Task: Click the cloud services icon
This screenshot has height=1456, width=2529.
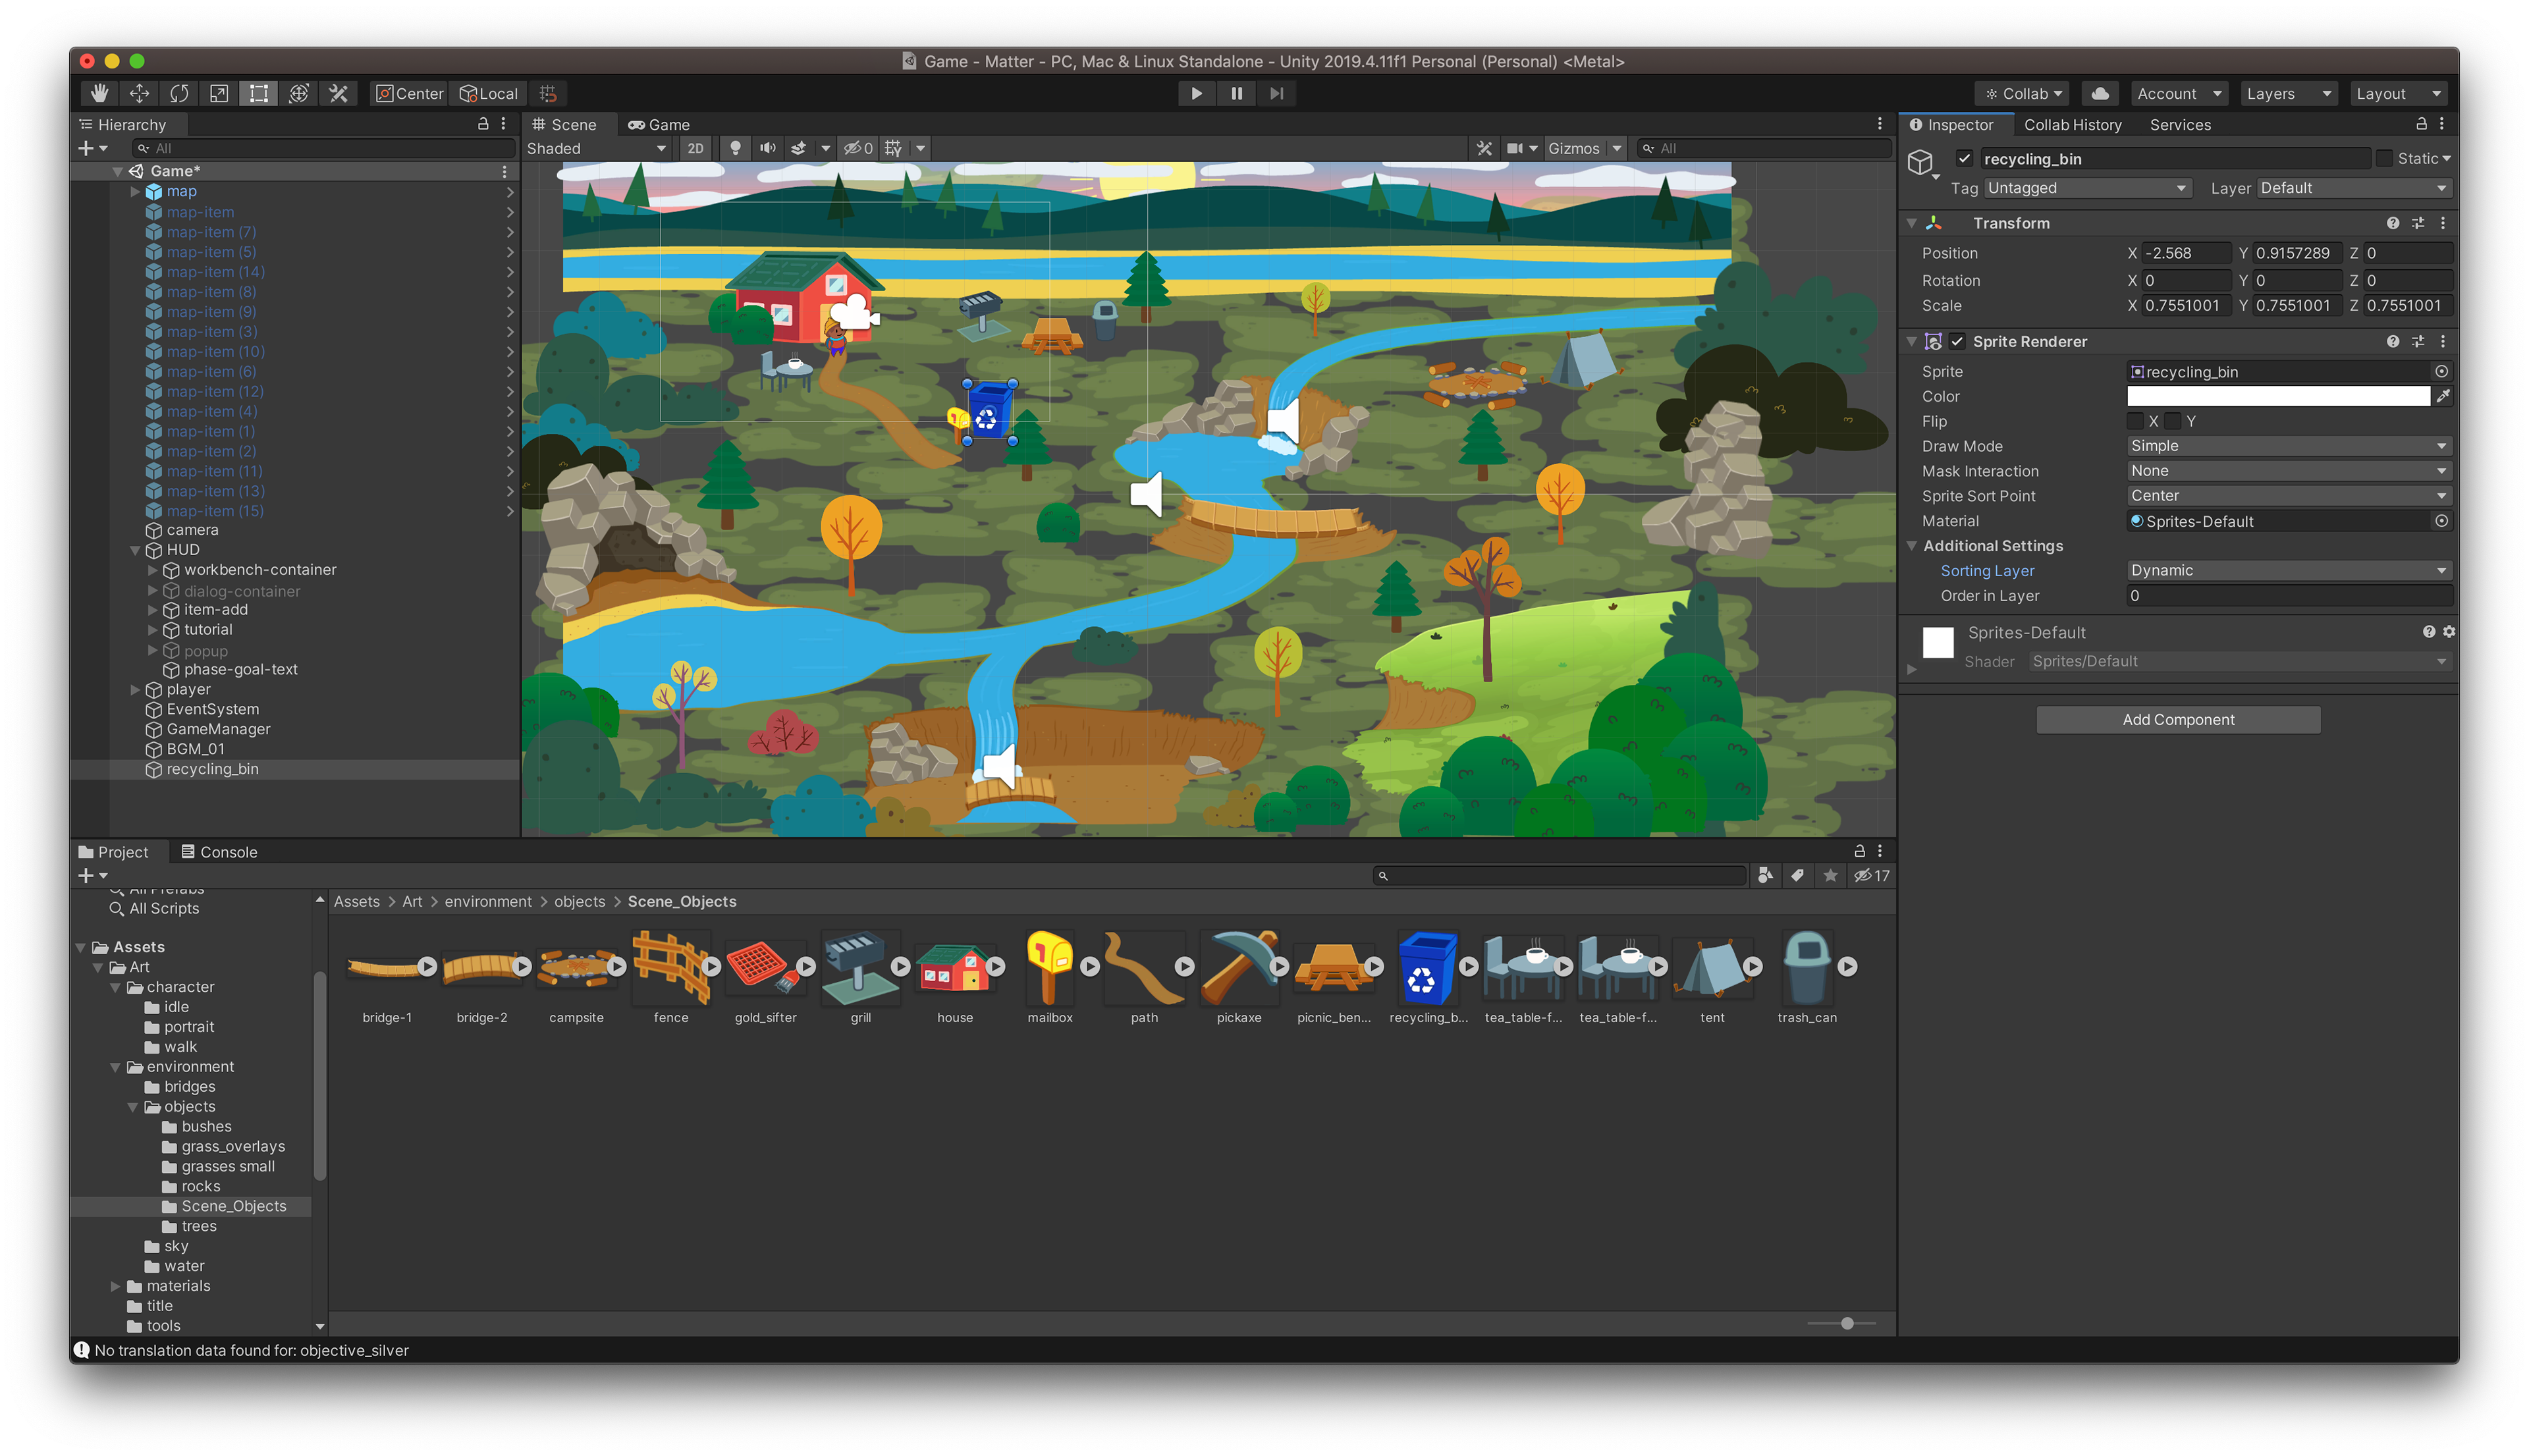Action: pyautogui.click(x=2100, y=93)
